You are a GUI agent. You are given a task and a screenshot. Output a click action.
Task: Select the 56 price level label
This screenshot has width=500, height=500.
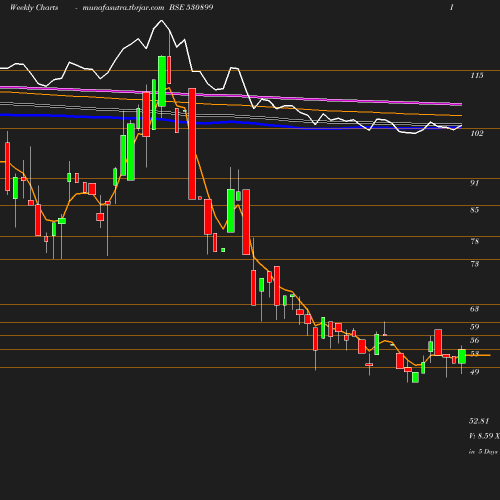pos(475,340)
